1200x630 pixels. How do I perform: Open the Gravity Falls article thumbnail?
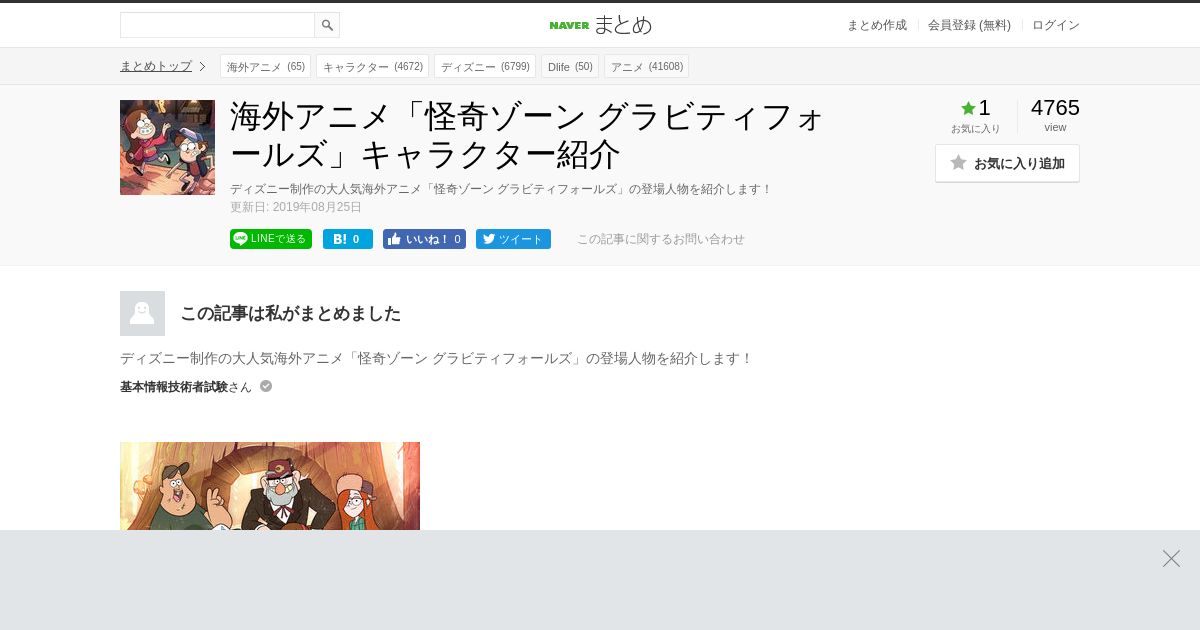coord(167,147)
